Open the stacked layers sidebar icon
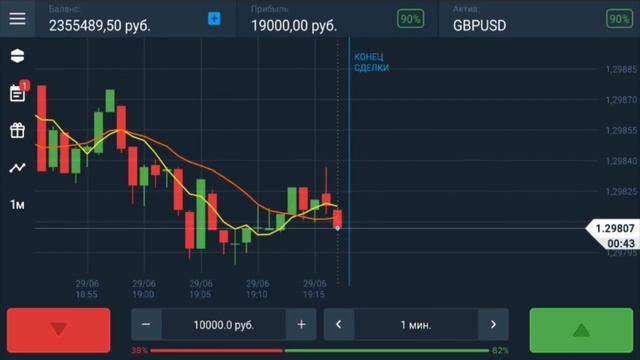 [17, 56]
